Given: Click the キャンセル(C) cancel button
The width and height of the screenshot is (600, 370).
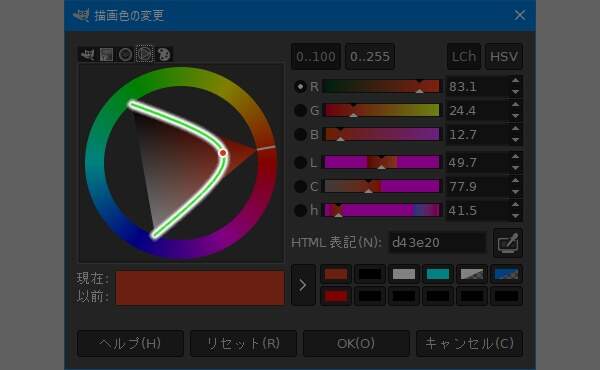Looking at the screenshot, I should 470,344.
